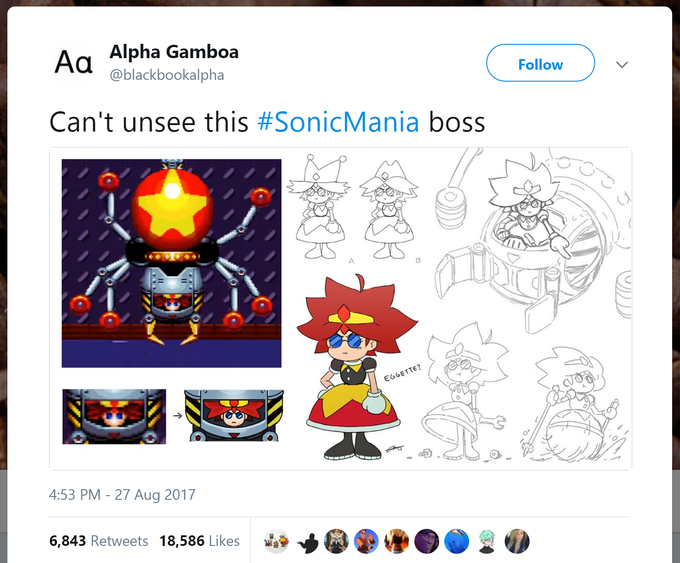Open the blue underwater creature liker avatar

tap(457, 541)
